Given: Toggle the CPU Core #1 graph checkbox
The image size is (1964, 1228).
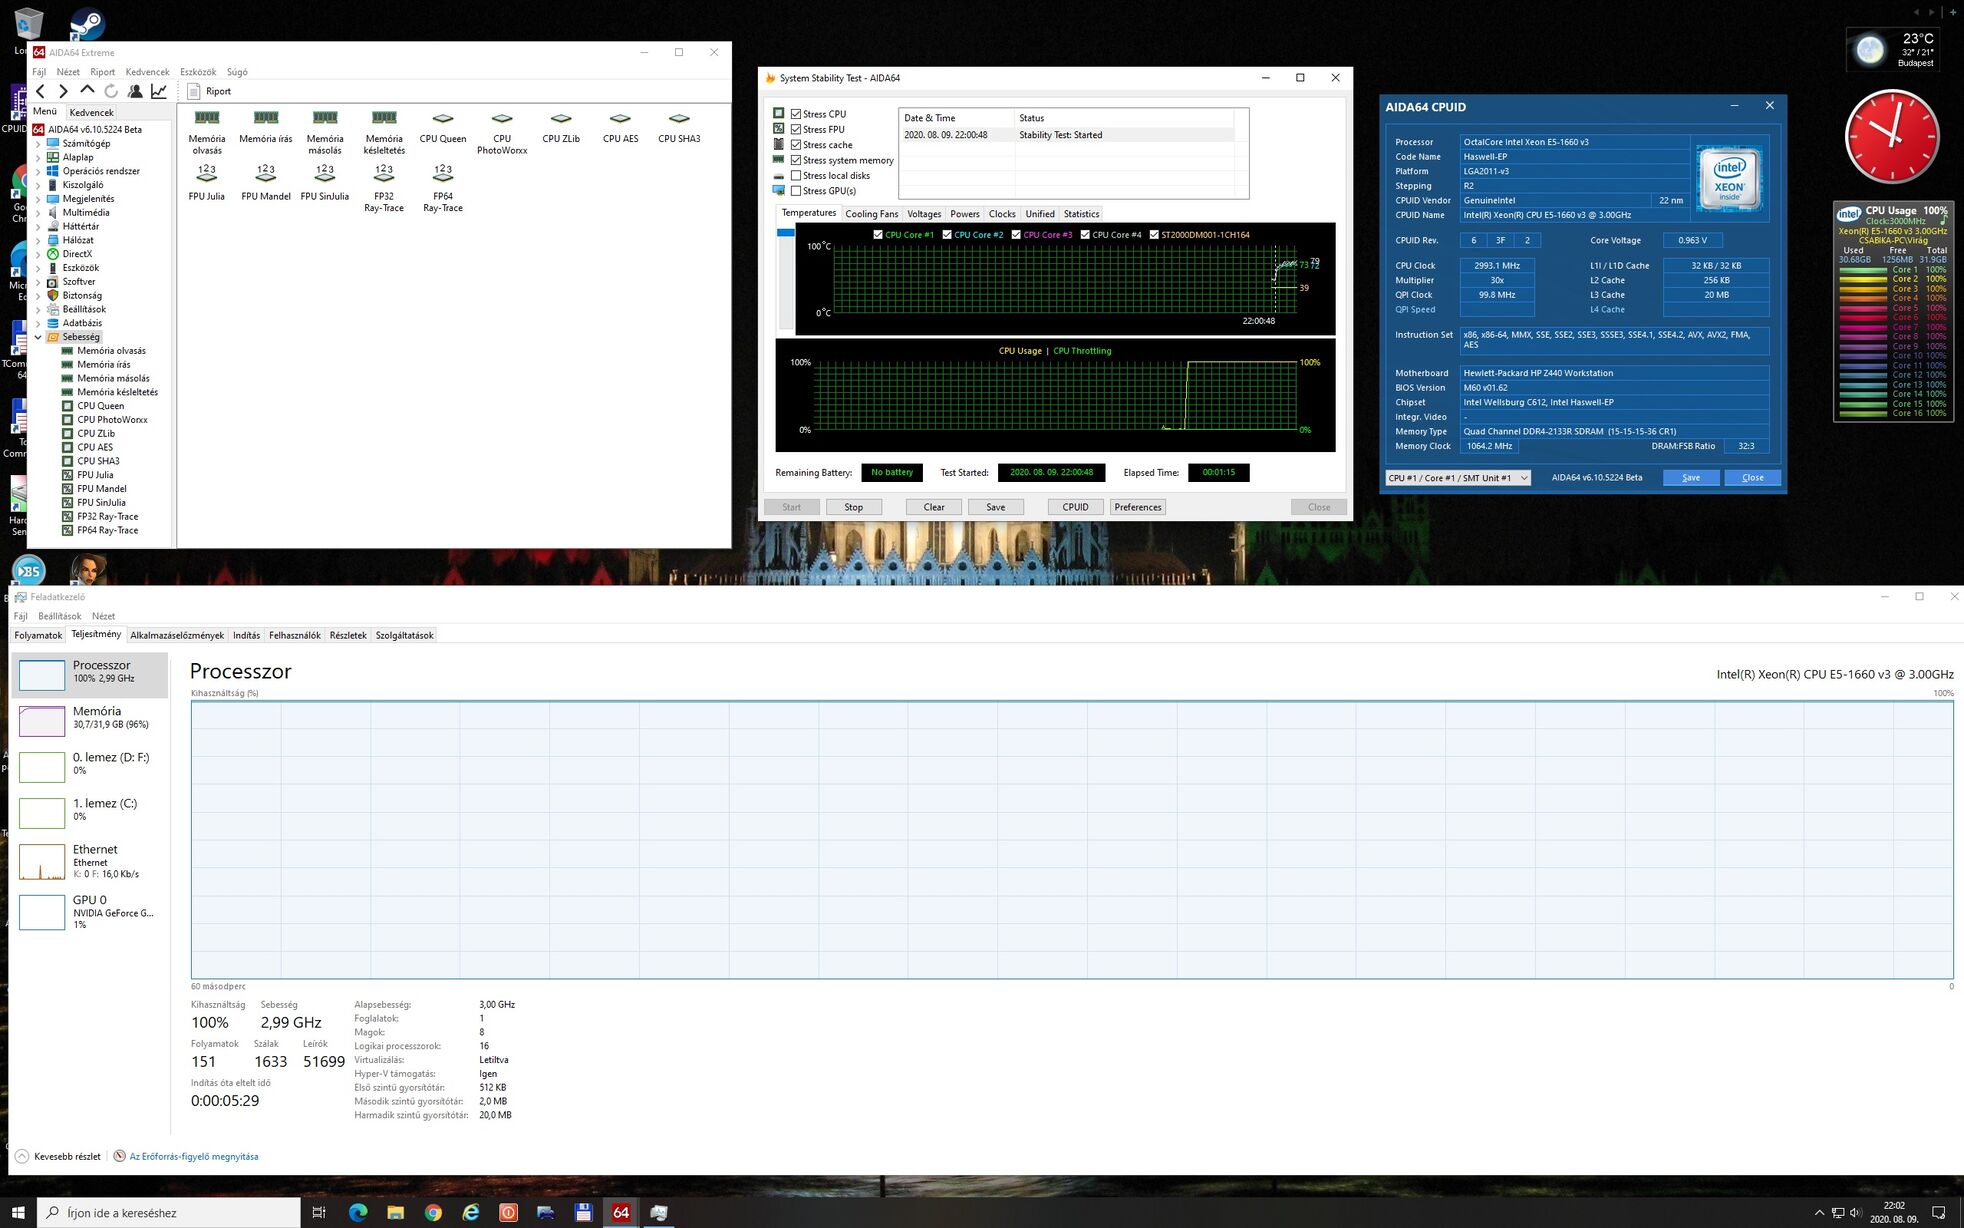Looking at the screenshot, I should point(878,235).
